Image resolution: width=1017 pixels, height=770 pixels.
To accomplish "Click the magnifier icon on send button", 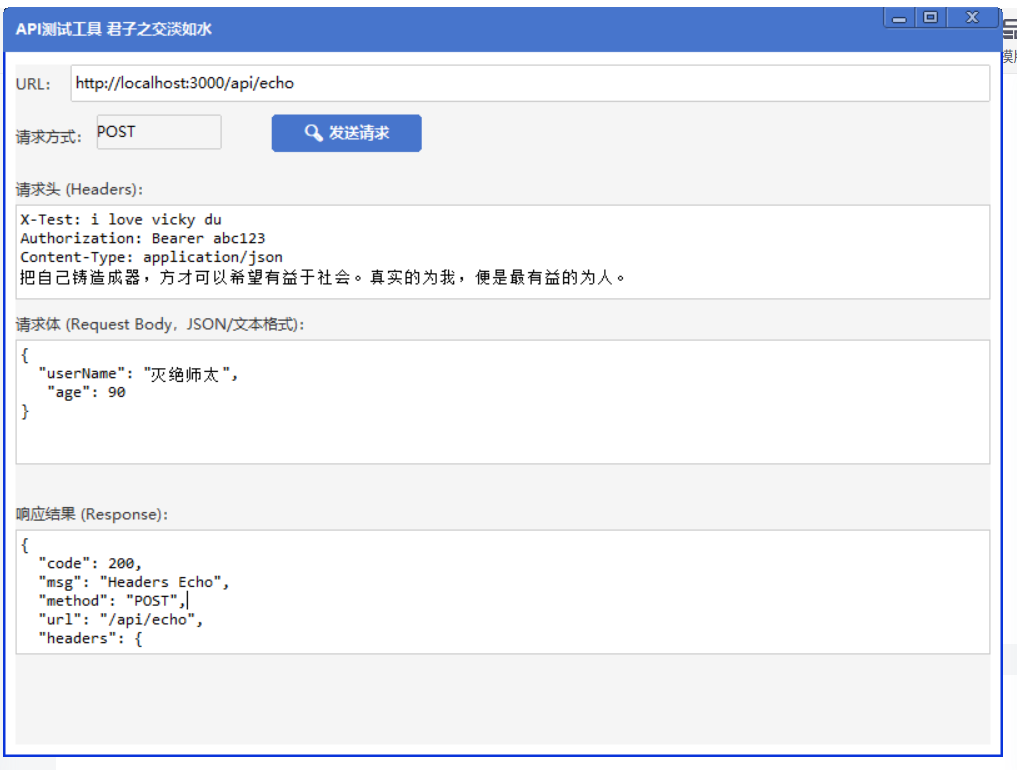I will (313, 133).
